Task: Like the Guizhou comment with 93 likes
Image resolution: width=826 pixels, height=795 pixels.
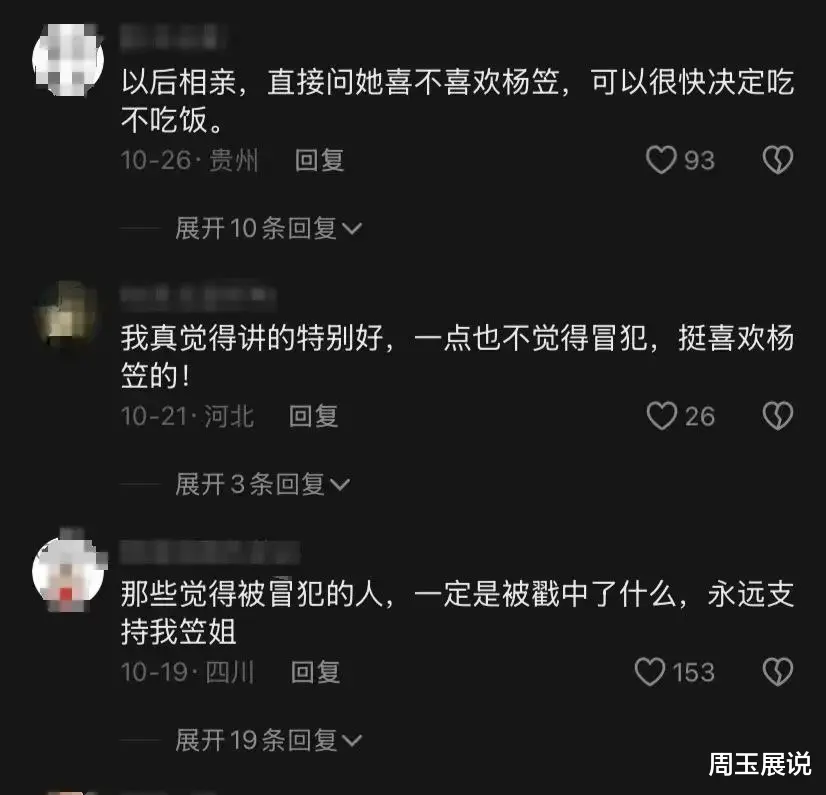Action: (x=661, y=160)
